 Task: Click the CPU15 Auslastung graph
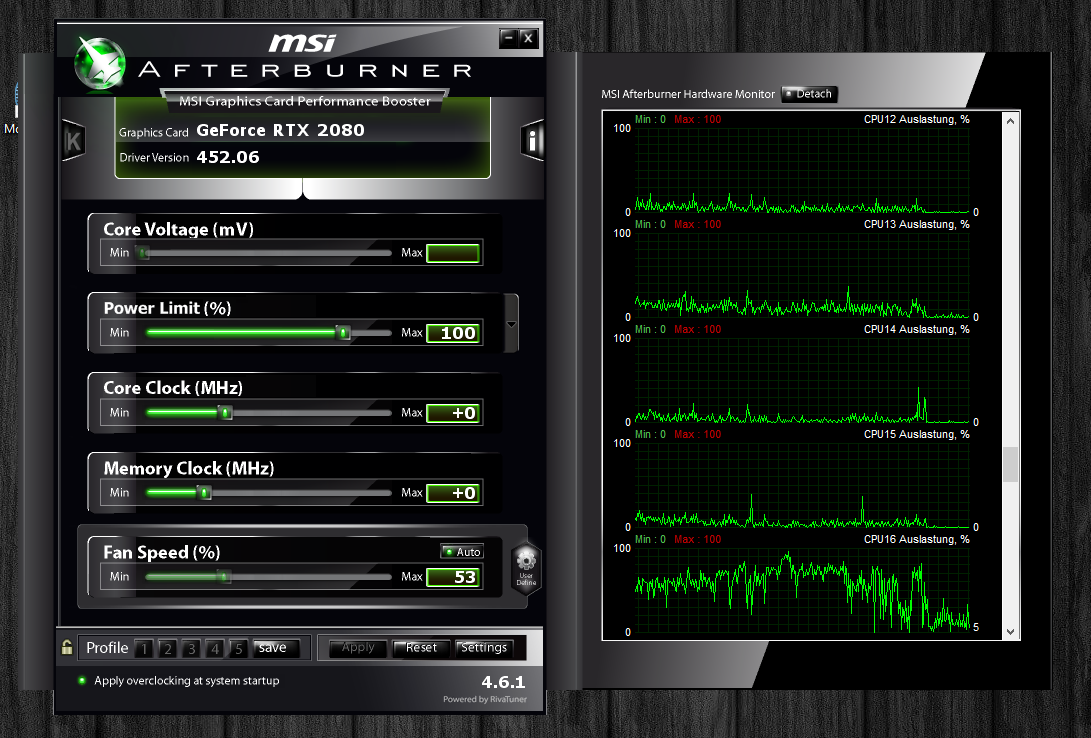click(802, 485)
